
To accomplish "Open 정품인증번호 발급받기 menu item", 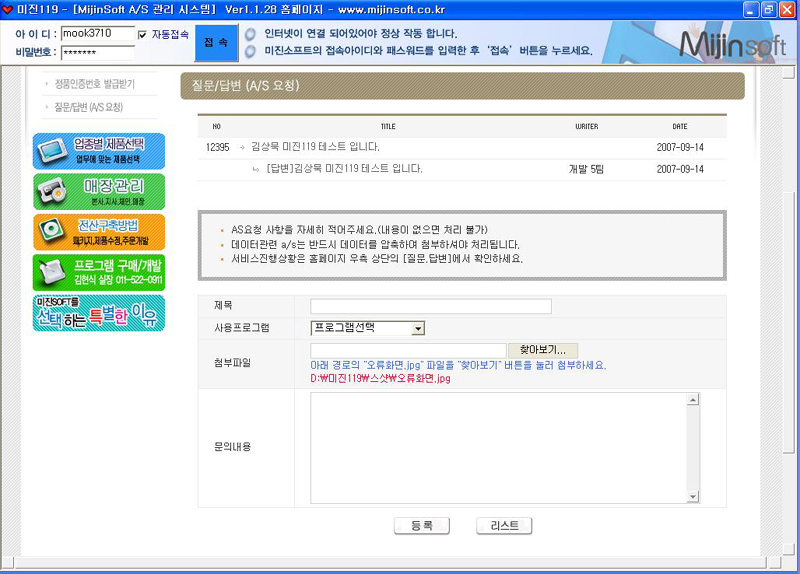I will (x=95, y=84).
